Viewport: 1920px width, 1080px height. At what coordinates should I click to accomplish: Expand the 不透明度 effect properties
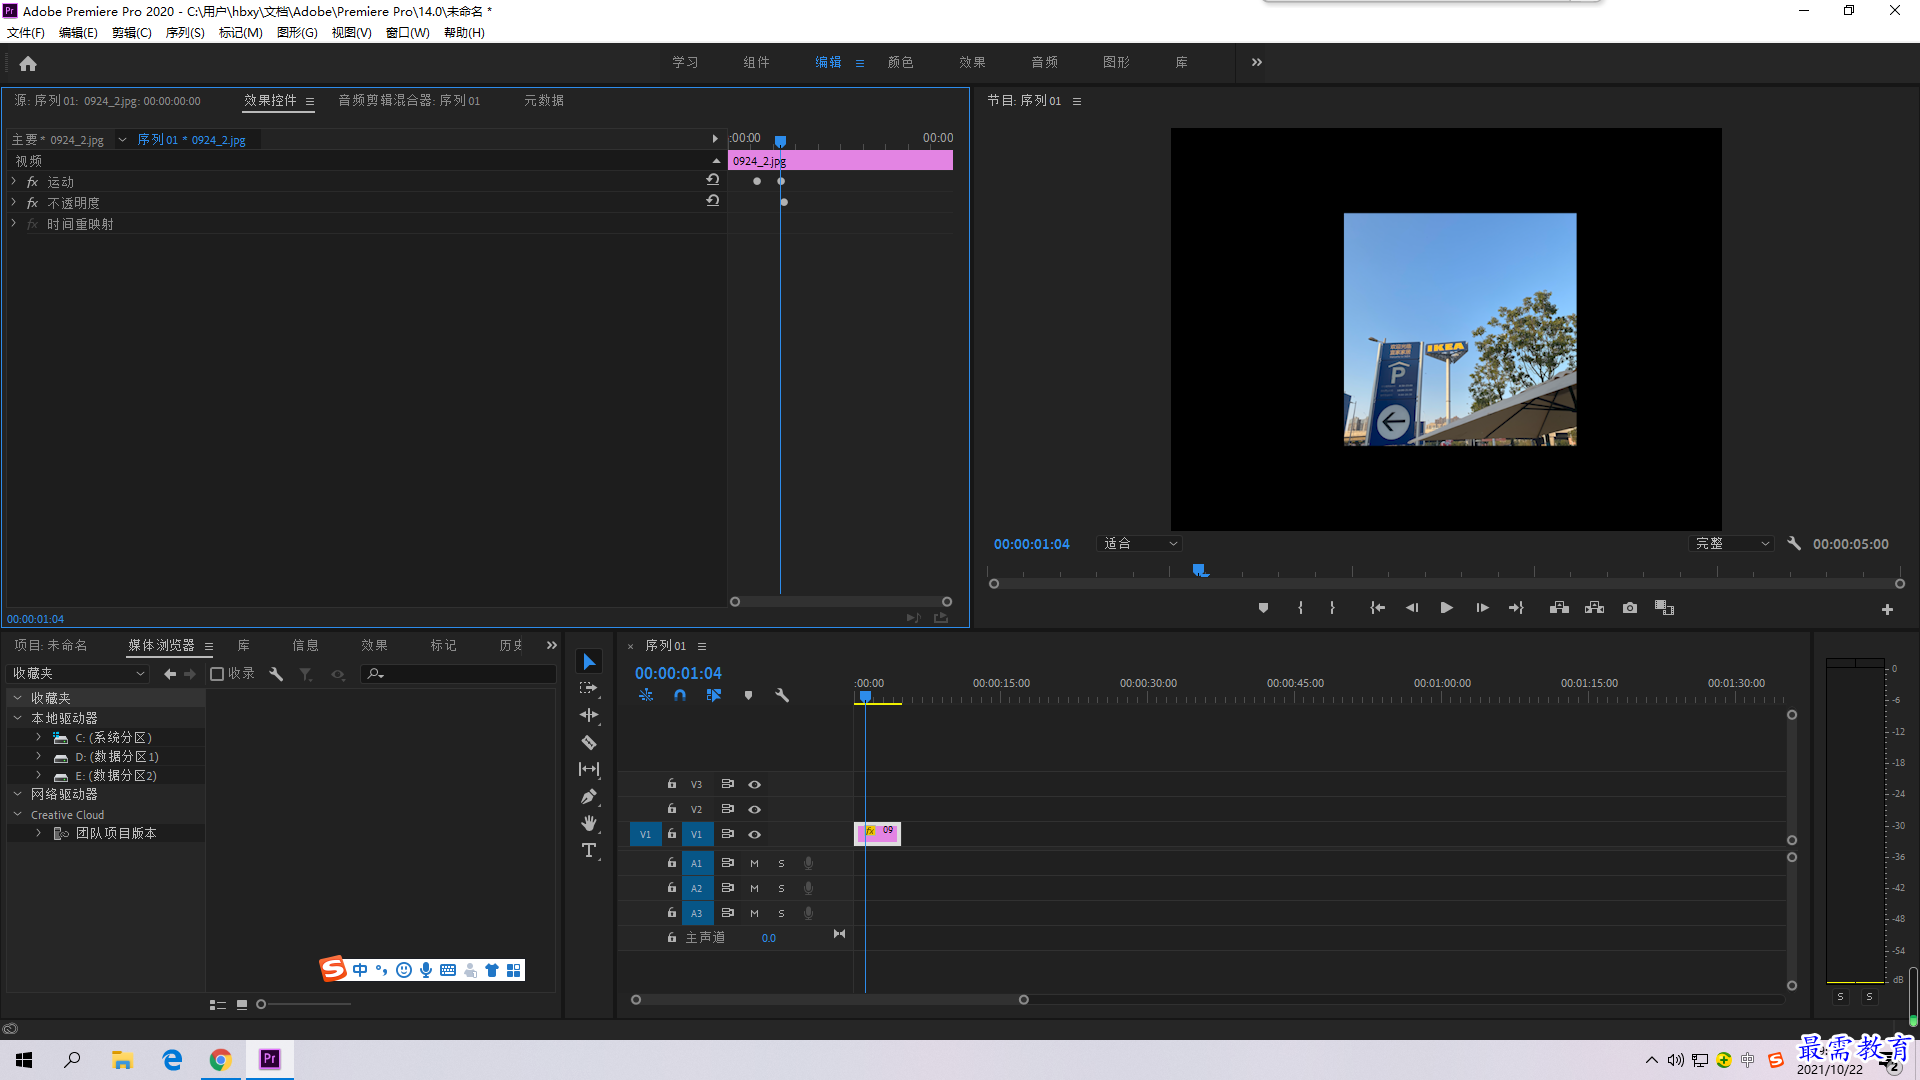pos(14,202)
